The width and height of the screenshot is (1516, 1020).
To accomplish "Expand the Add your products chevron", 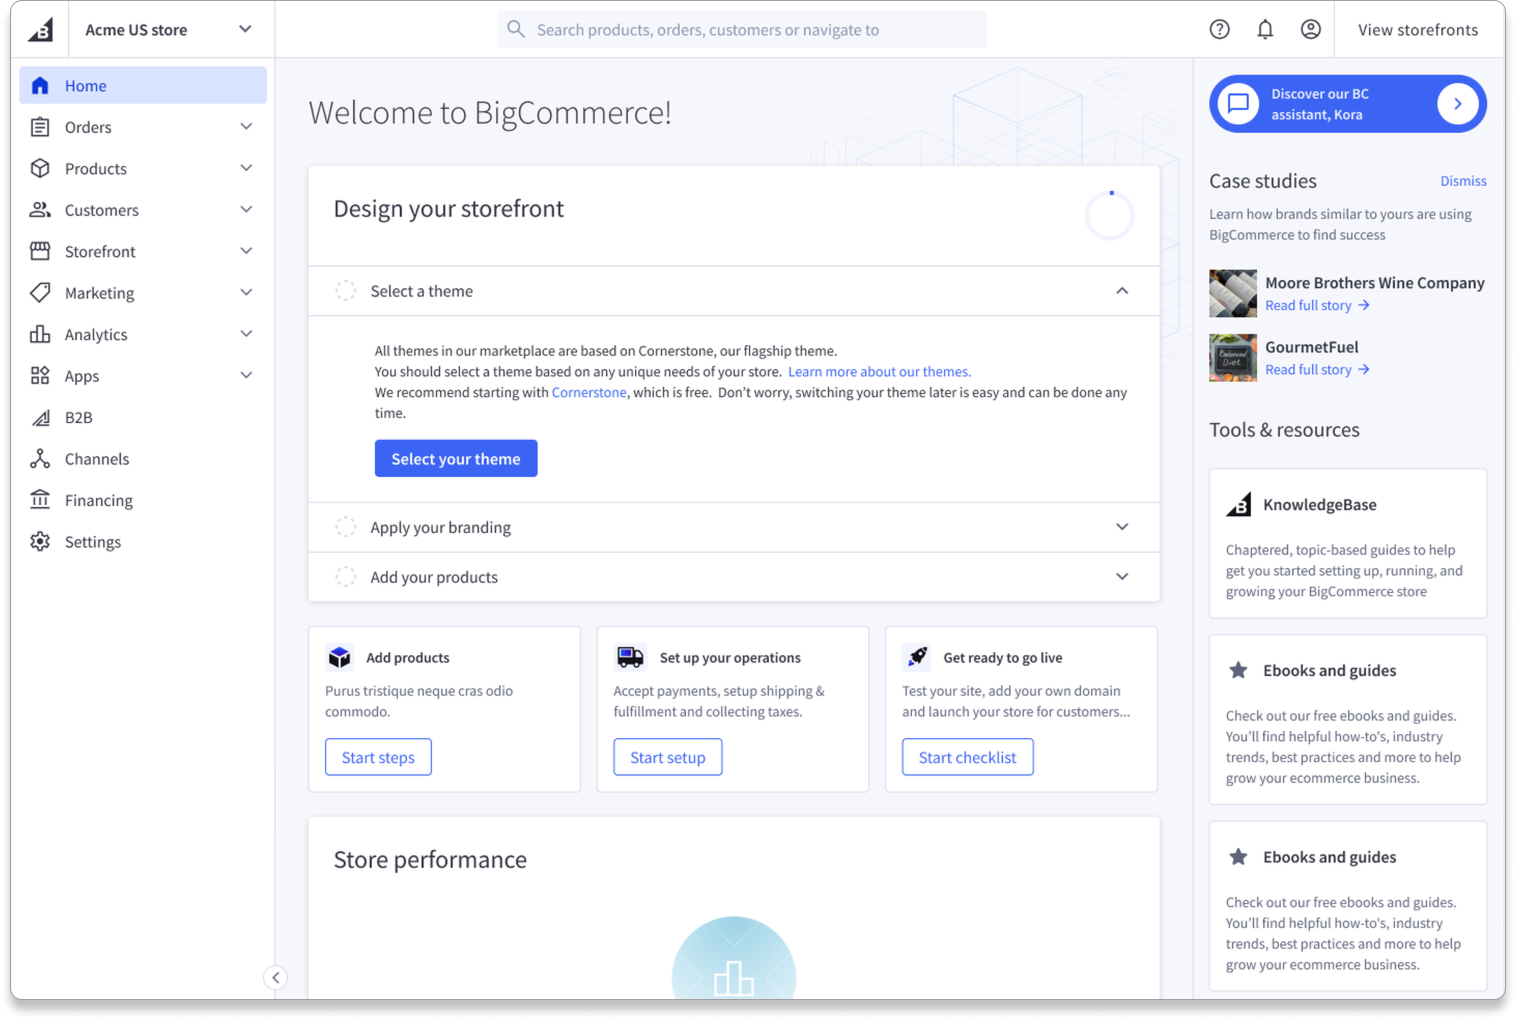I will tap(1122, 577).
